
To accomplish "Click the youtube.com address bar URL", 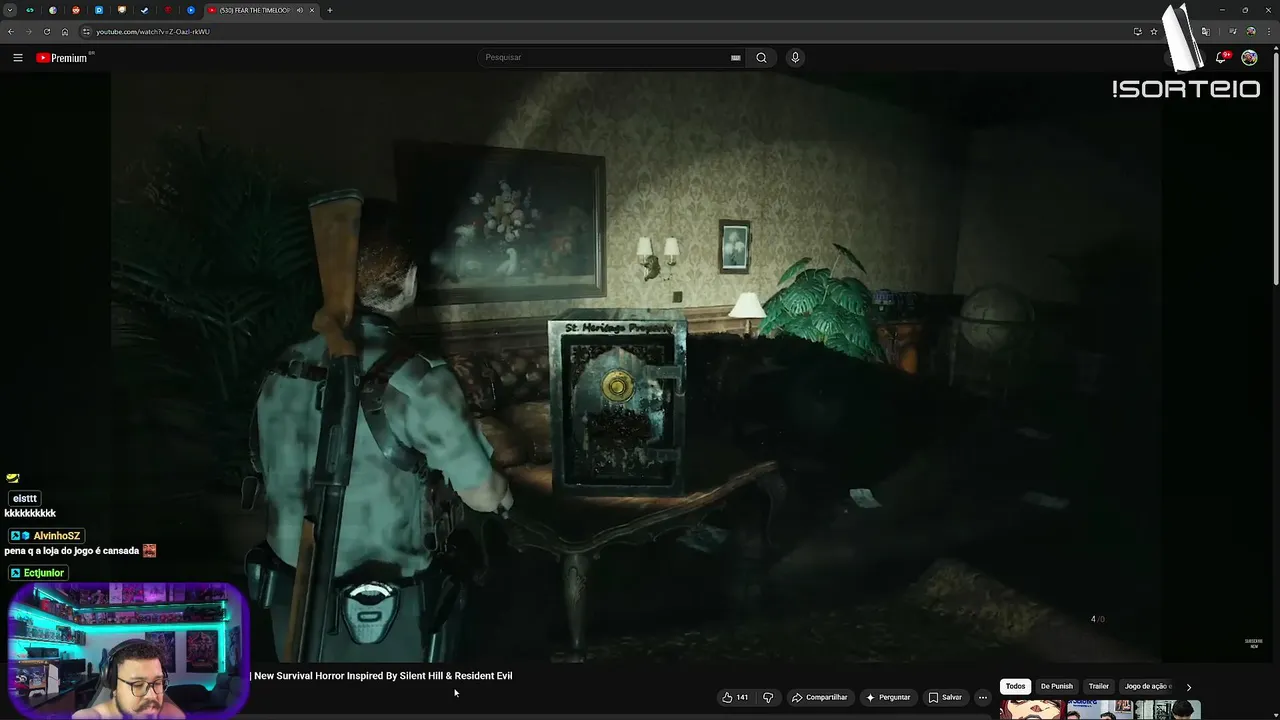I will (x=153, y=31).
